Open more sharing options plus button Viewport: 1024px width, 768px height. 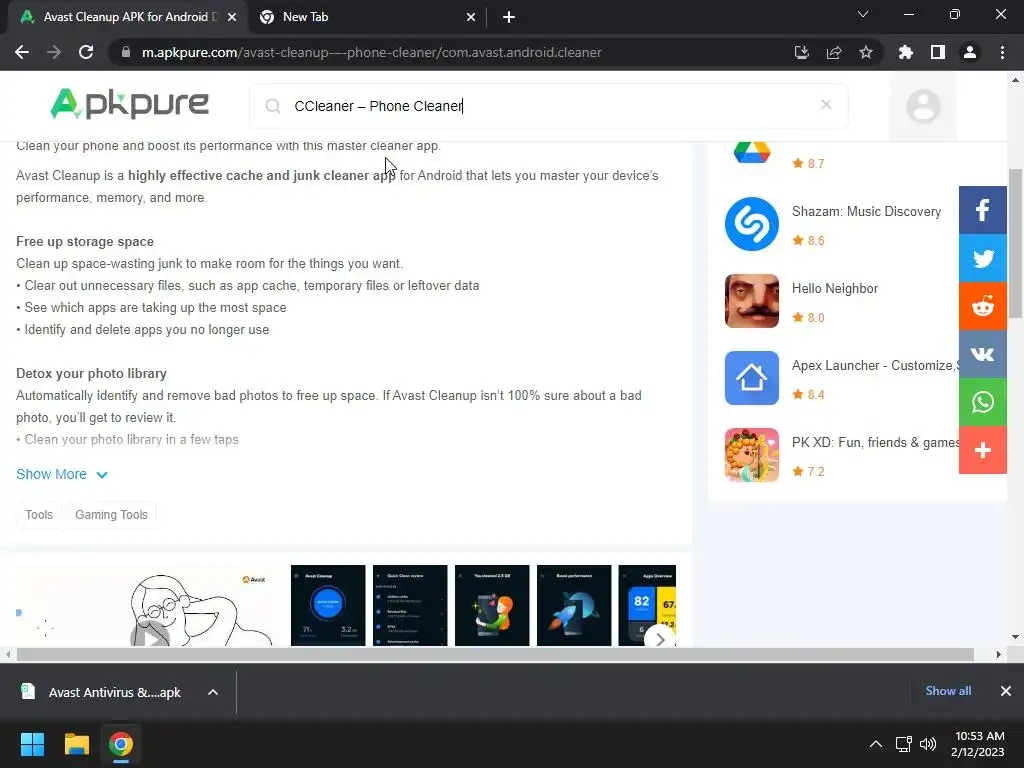point(983,450)
